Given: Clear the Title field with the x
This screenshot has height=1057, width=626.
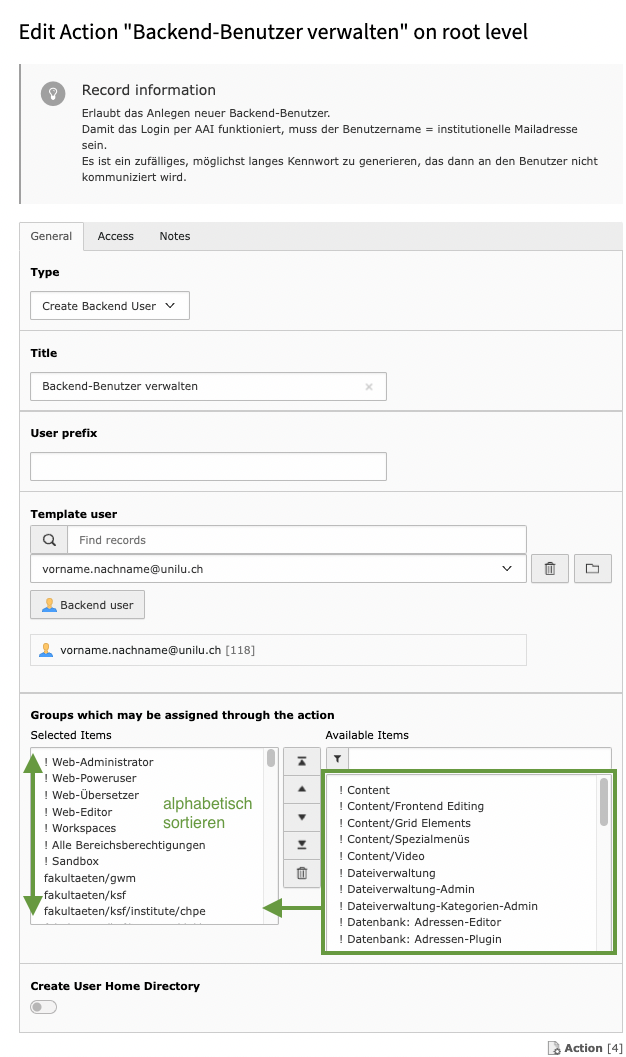Looking at the screenshot, I should 369,387.
